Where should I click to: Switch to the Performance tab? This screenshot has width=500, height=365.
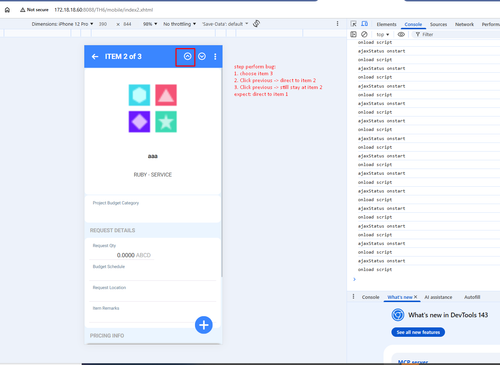pos(491,24)
